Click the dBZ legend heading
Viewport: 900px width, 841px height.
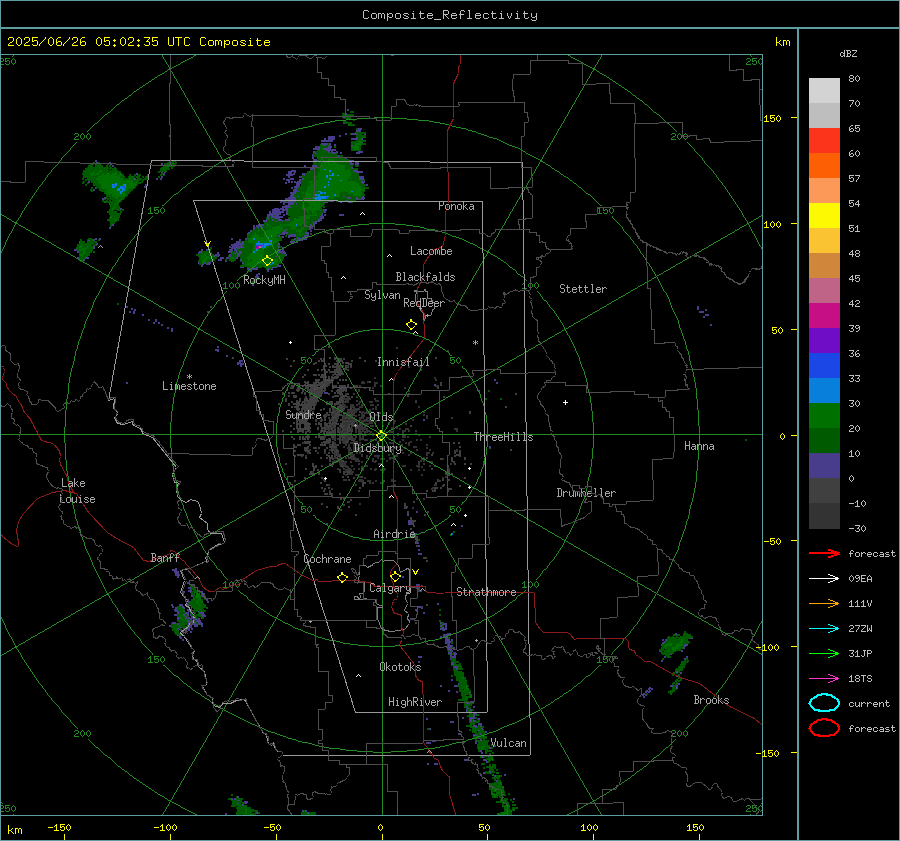point(848,54)
